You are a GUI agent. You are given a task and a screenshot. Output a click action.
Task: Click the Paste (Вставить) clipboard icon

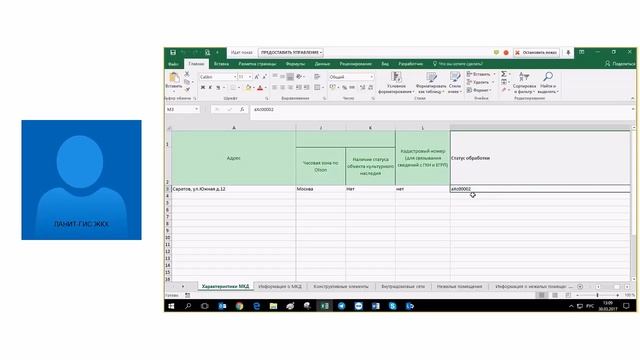pyautogui.click(x=174, y=78)
